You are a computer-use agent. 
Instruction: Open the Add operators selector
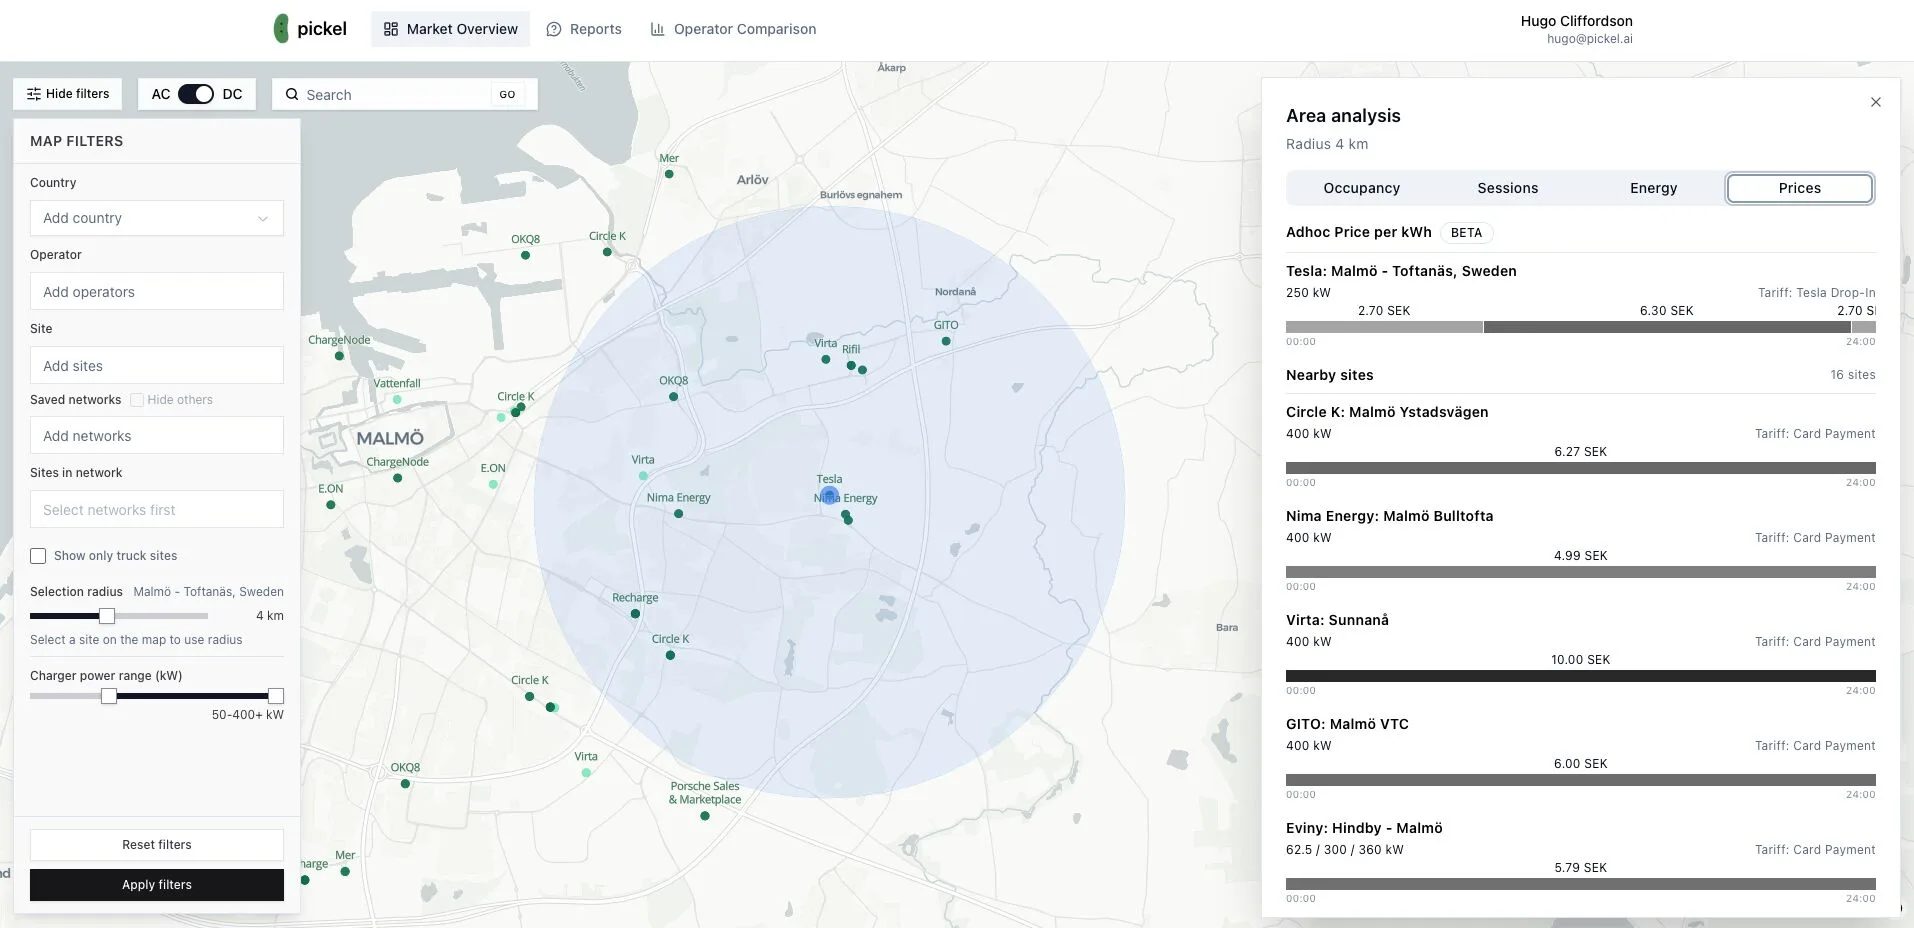(157, 292)
